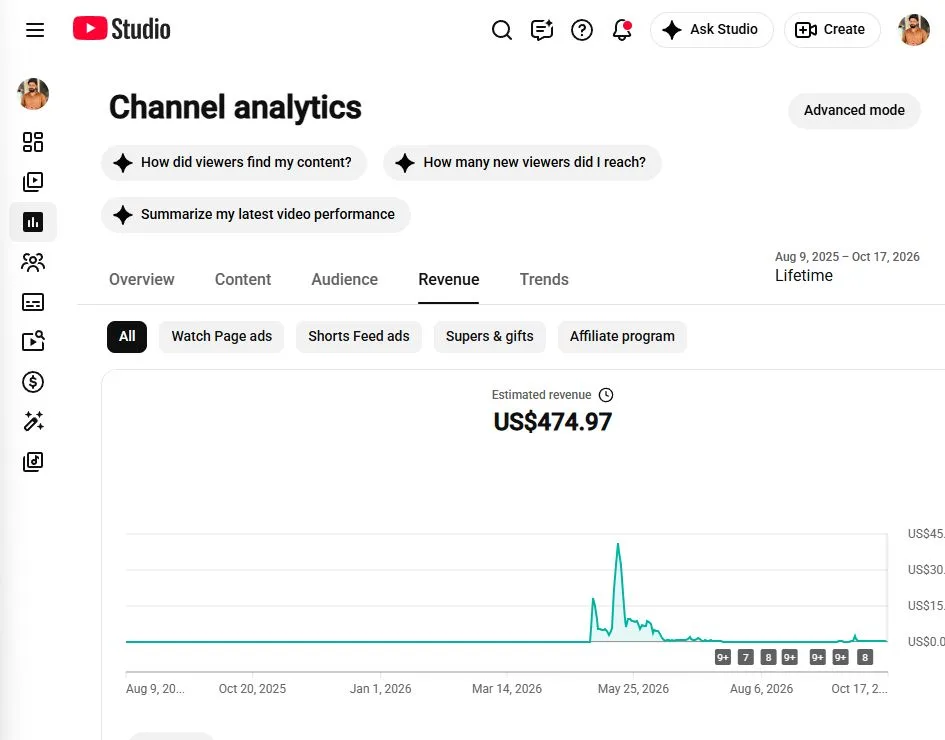Image resolution: width=945 pixels, height=740 pixels.
Task: Filter by Shorts Feed ads
Action: pyautogui.click(x=359, y=337)
